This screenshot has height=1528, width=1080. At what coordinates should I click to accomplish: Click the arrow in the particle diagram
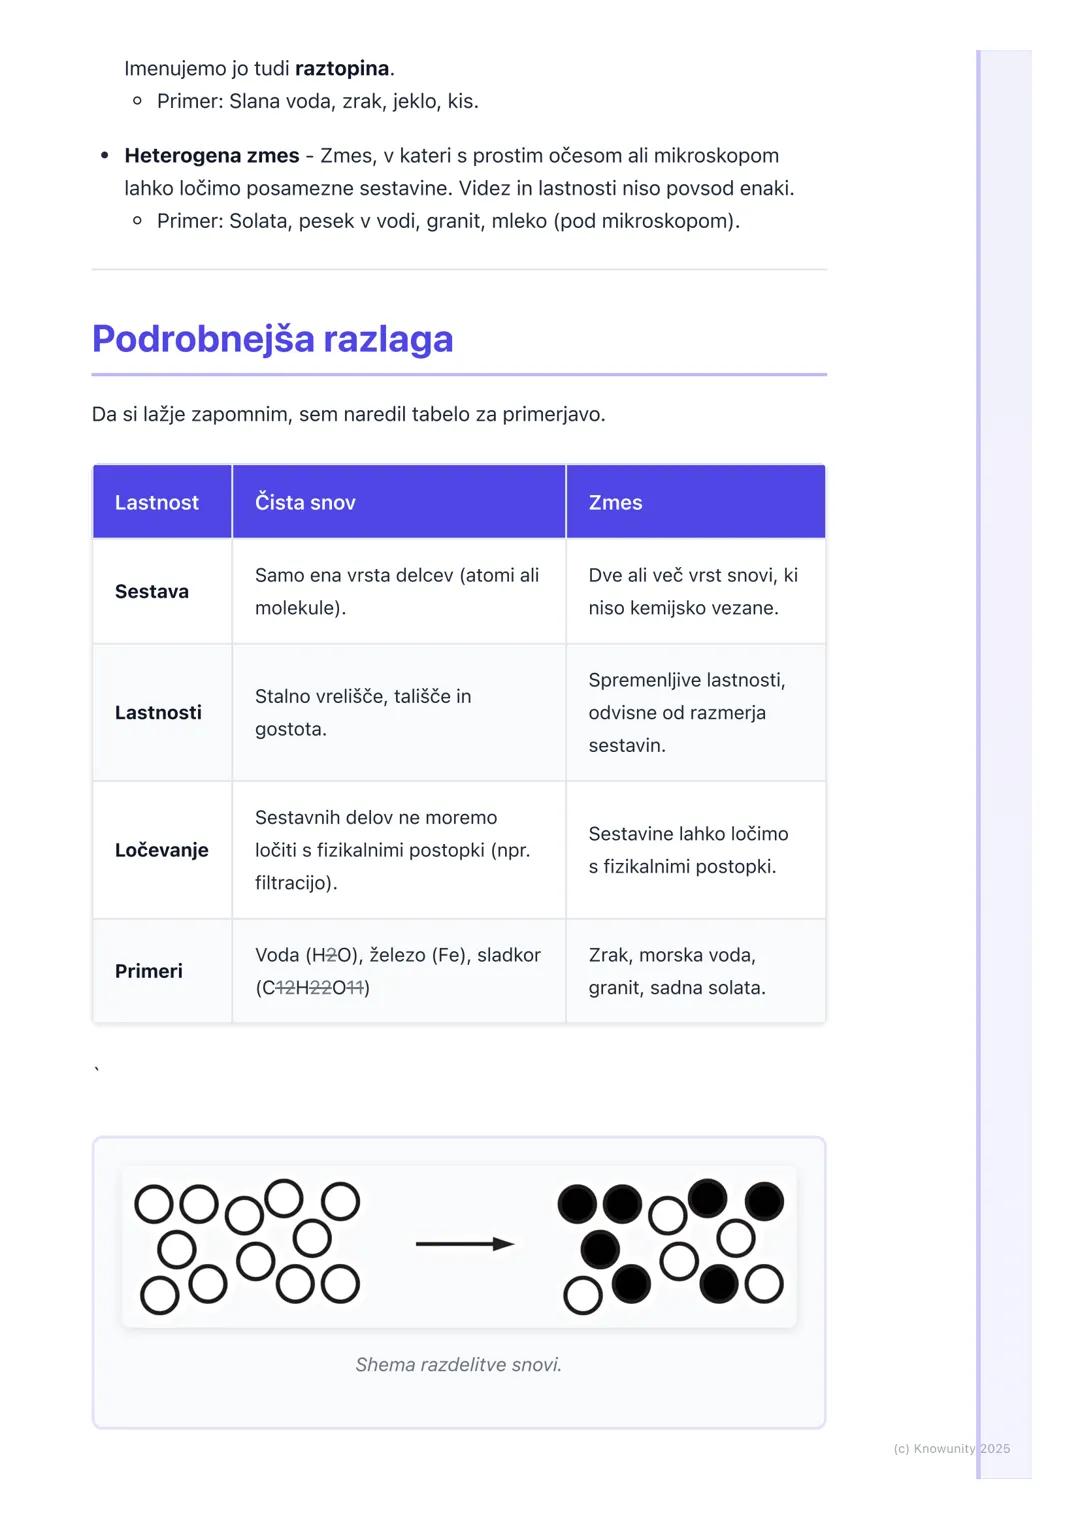[x=464, y=1244]
